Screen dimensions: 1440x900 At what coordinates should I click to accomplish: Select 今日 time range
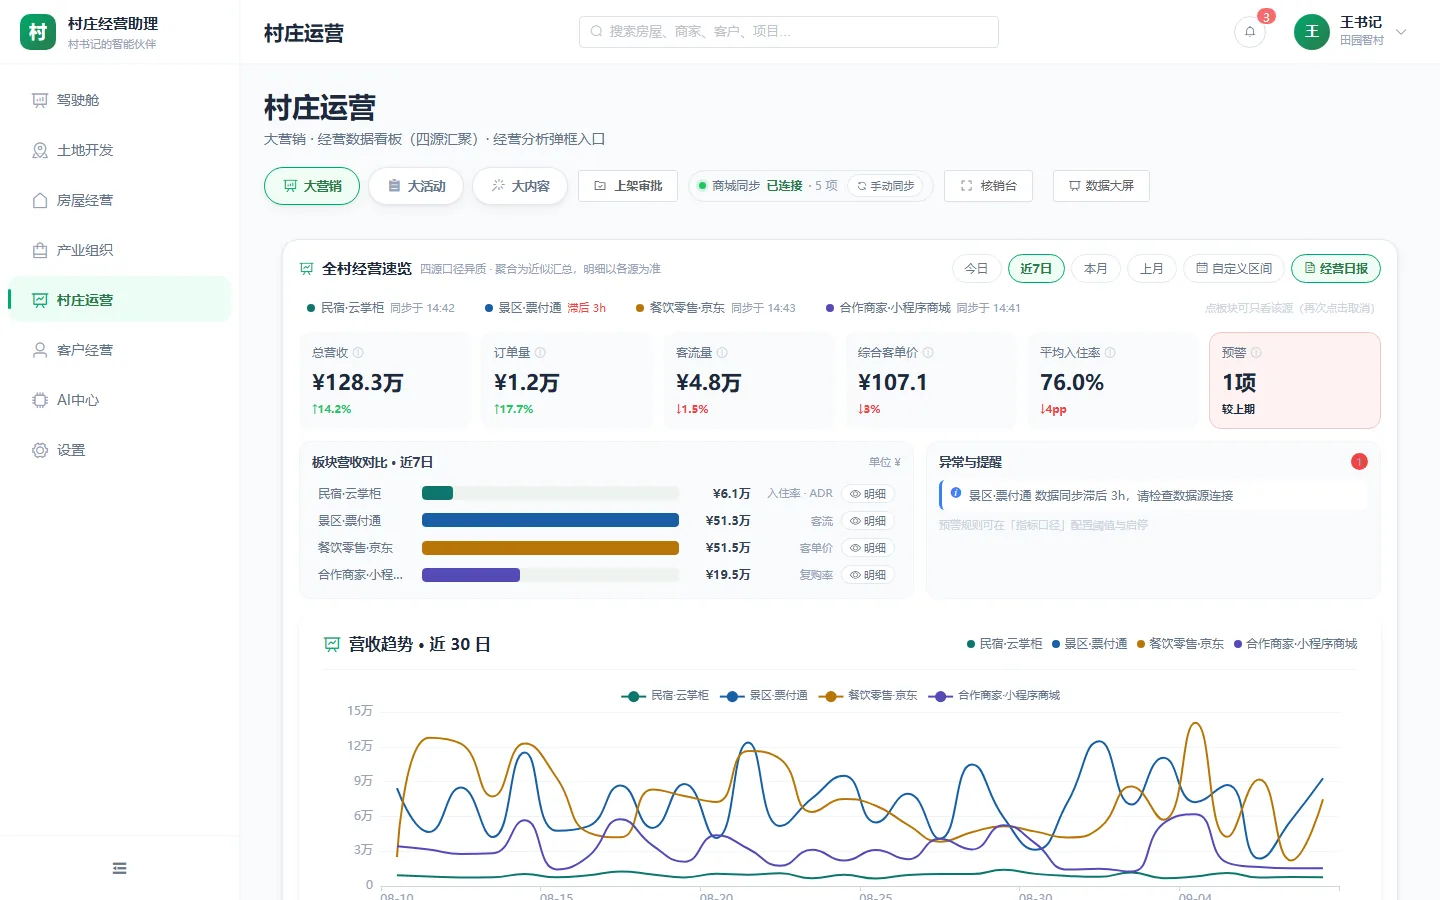(x=976, y=268)
